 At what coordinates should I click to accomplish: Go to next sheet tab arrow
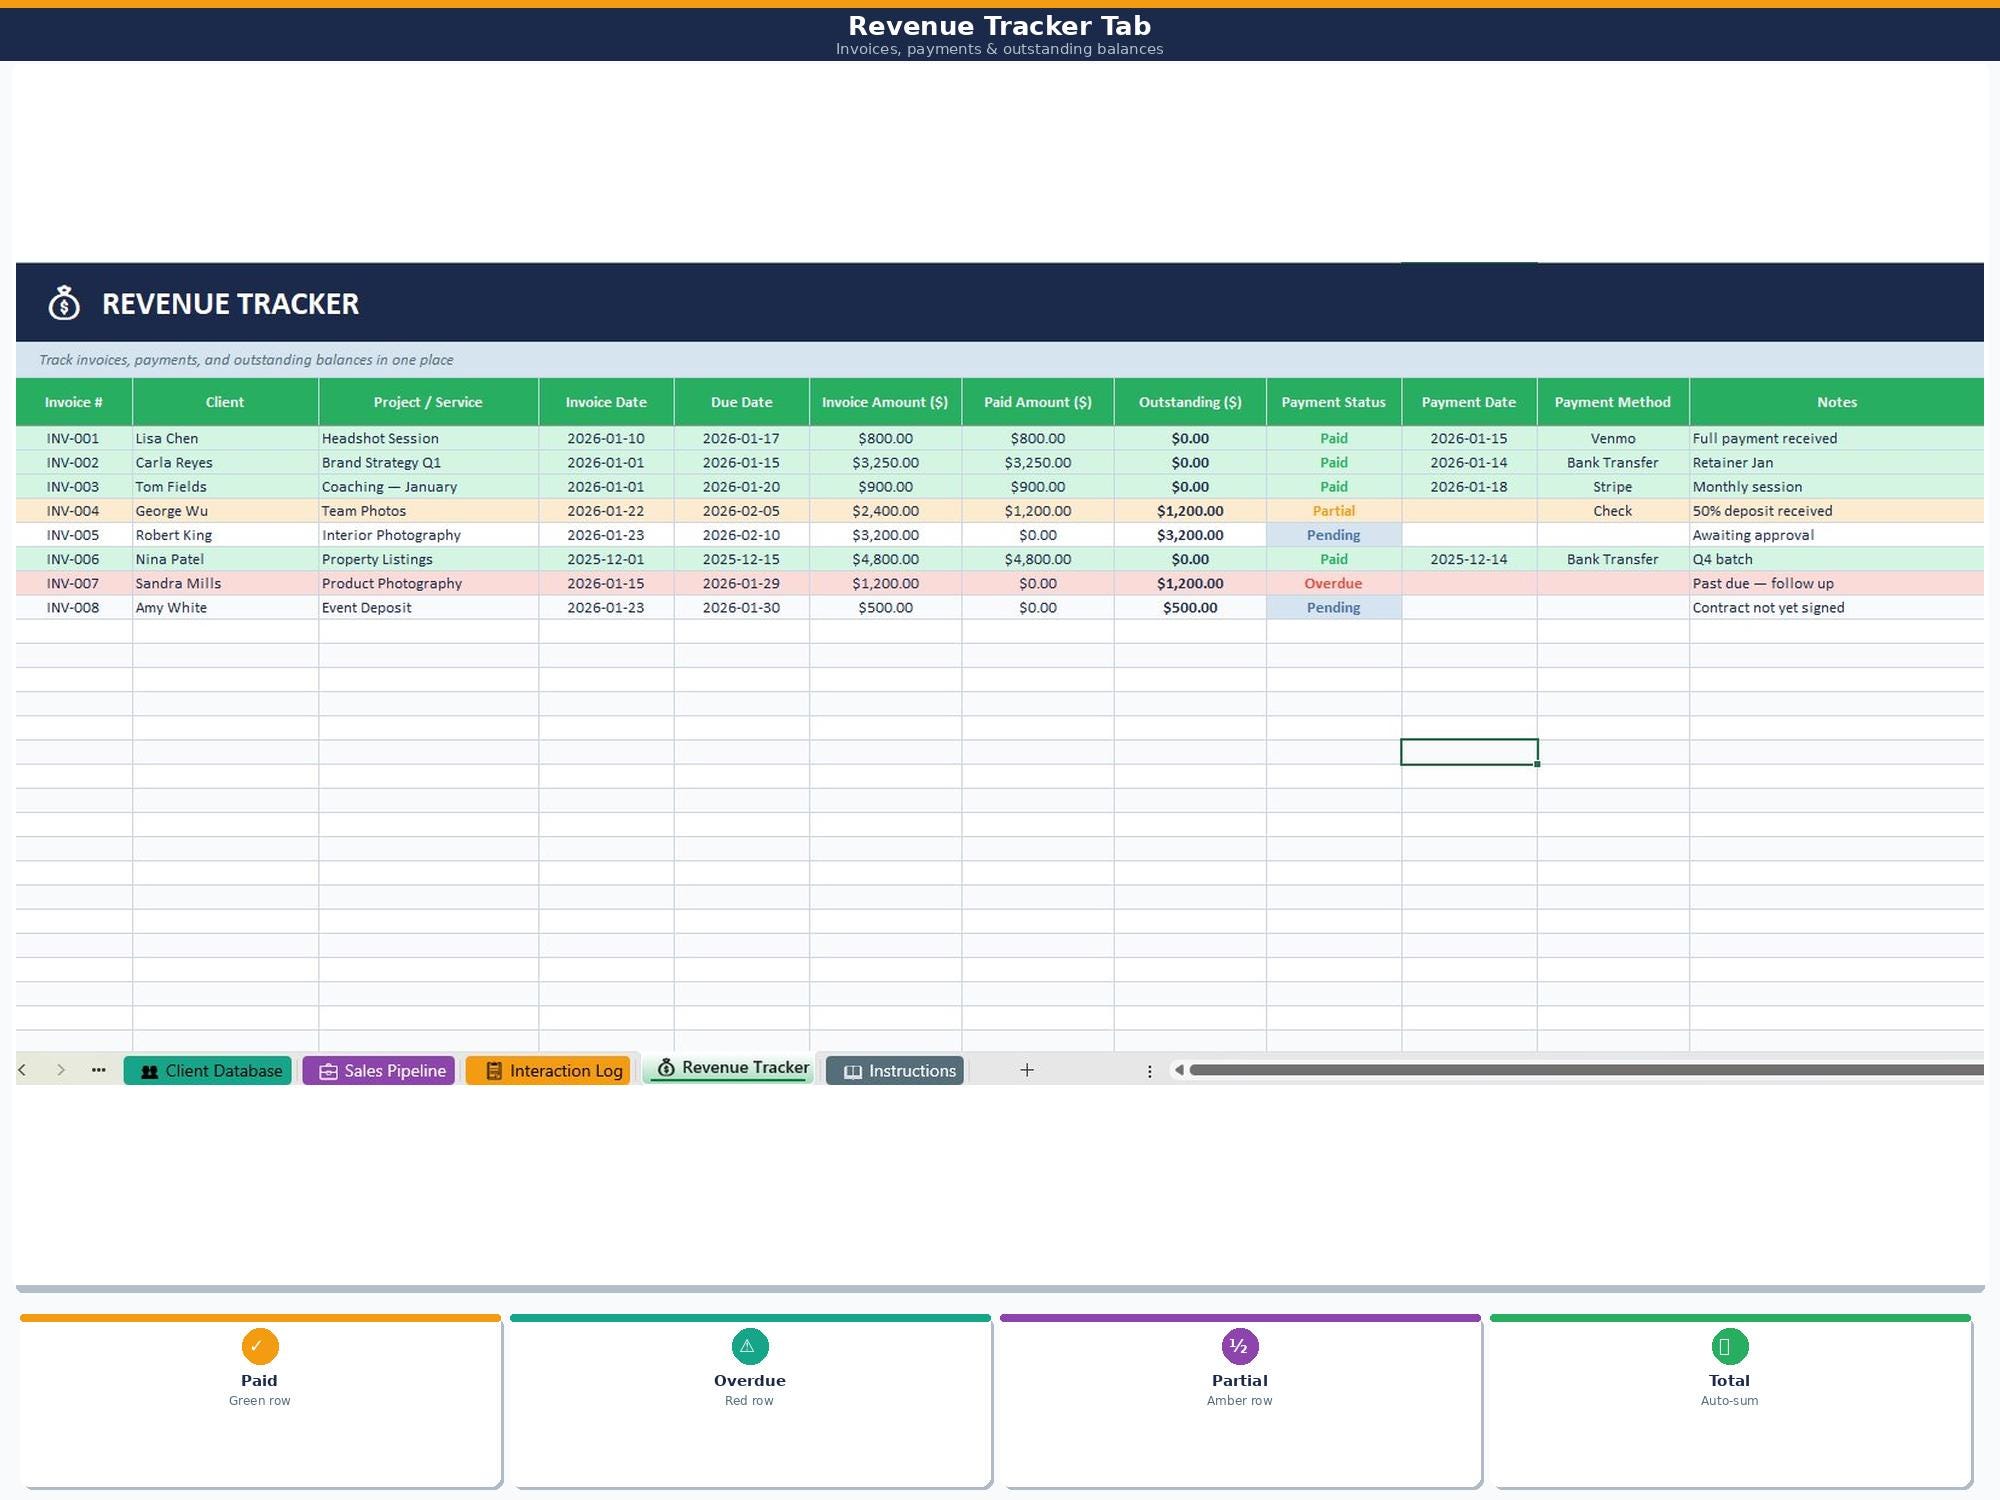(61, 1070)
